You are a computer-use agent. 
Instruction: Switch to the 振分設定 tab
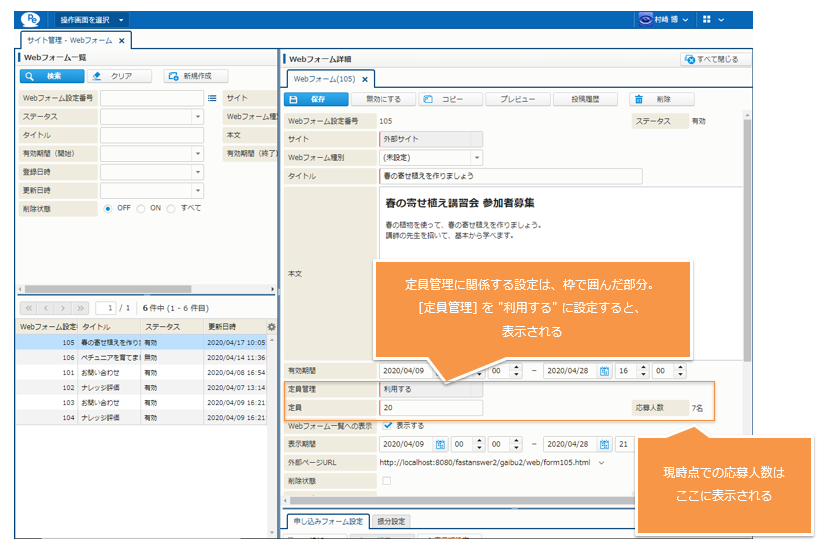click(392, 521)
